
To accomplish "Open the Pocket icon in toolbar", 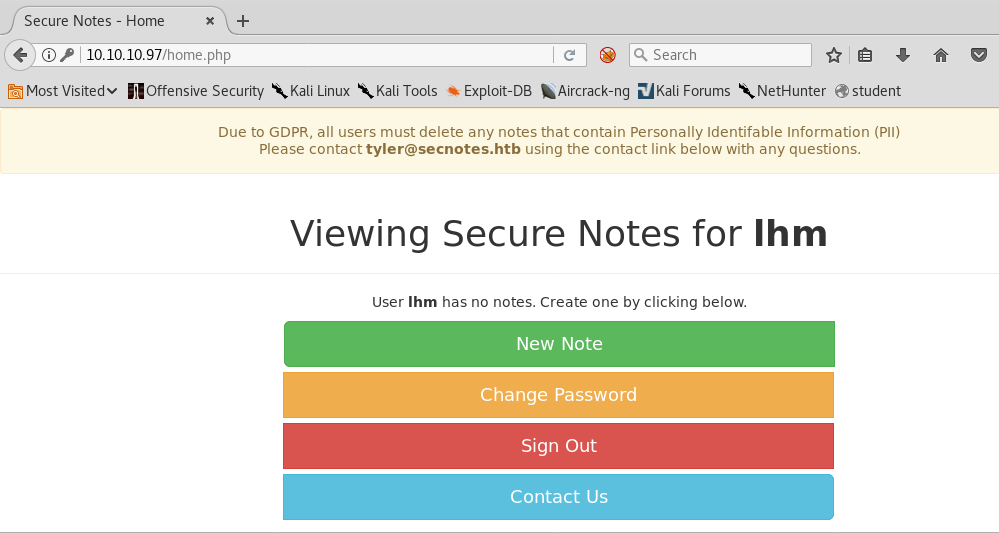I will (x=977, y=55).
